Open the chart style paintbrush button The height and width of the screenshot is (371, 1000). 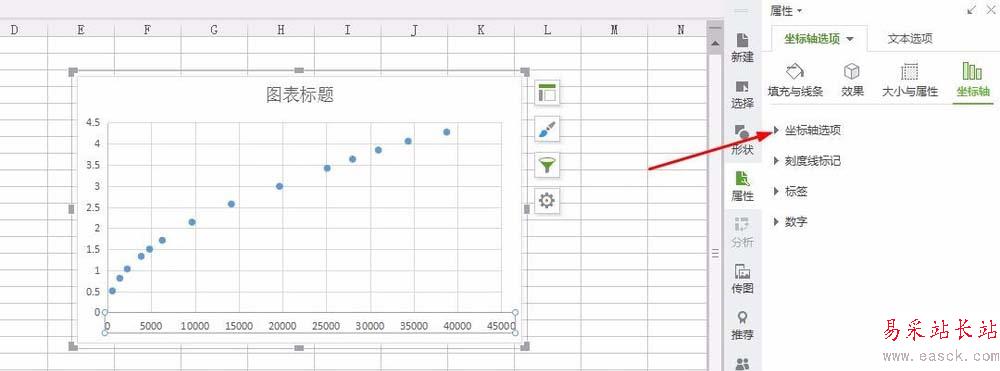coord(547,129)
